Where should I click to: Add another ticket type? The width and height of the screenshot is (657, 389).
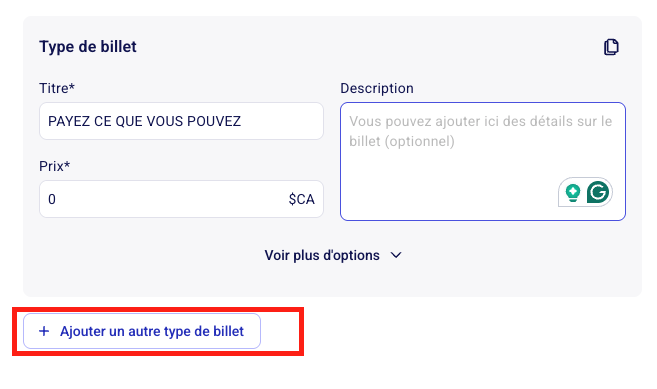(142, 331)
